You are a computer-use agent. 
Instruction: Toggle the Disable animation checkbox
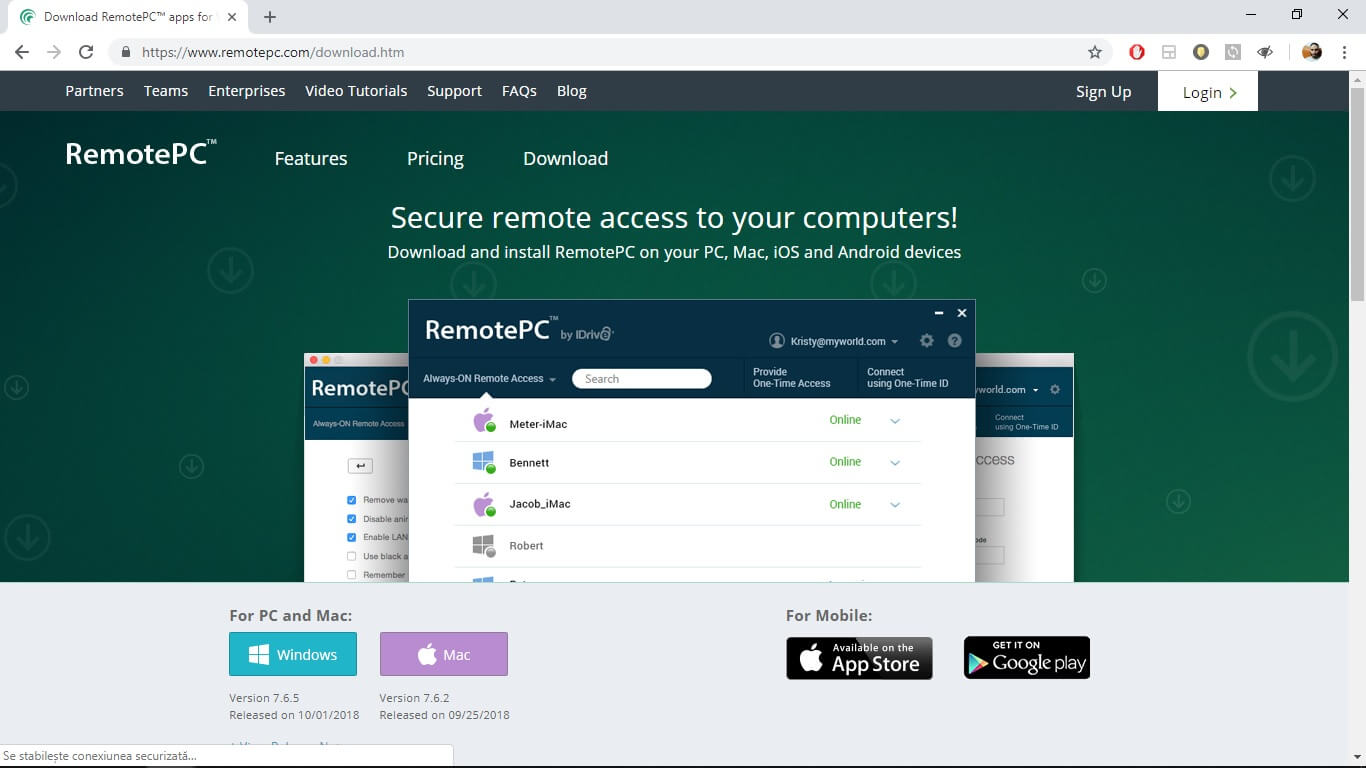(351, 518)
